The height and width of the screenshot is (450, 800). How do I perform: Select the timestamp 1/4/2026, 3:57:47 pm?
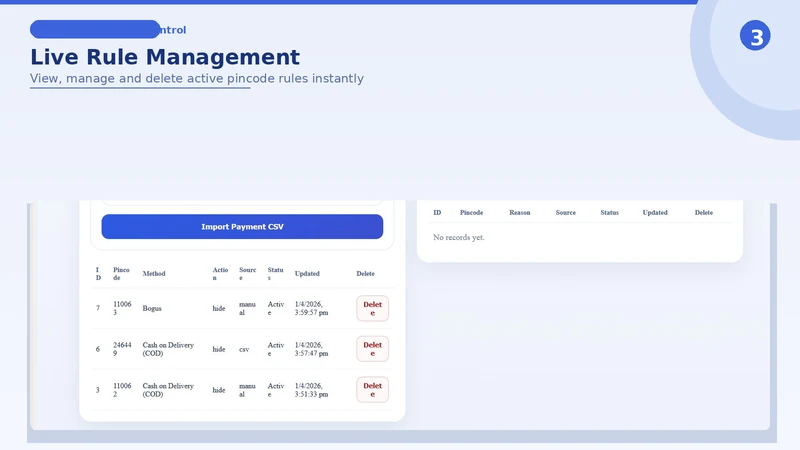(x=311, y=349)
